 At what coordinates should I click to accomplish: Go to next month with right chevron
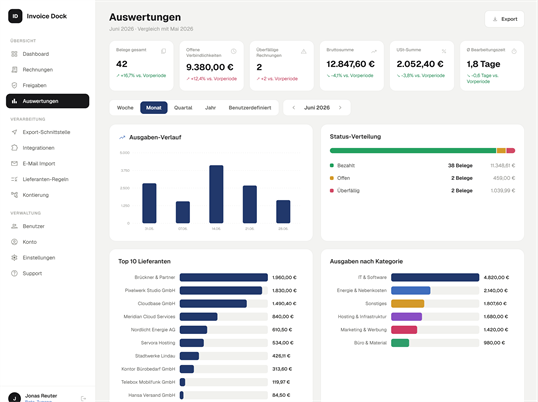pyautogui.click(x=340, y=108)
